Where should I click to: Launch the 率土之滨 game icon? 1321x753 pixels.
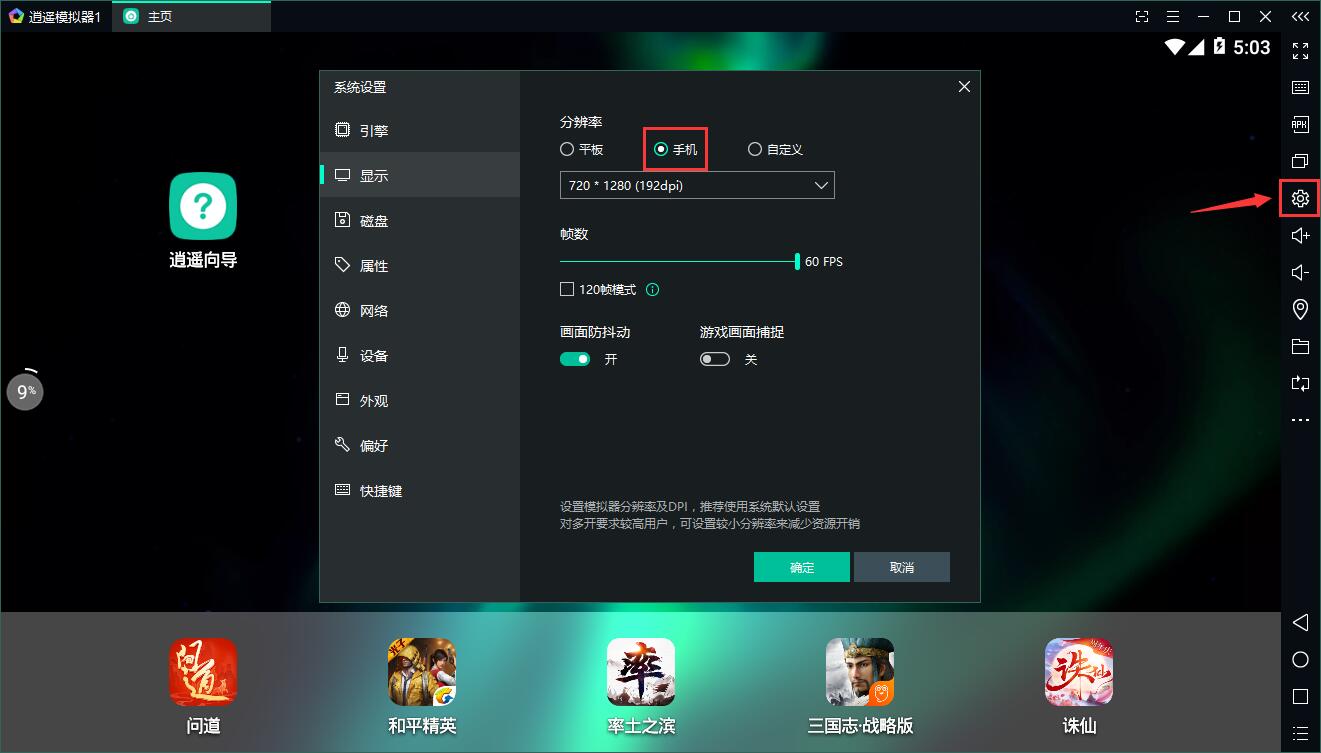pos(641,672)
